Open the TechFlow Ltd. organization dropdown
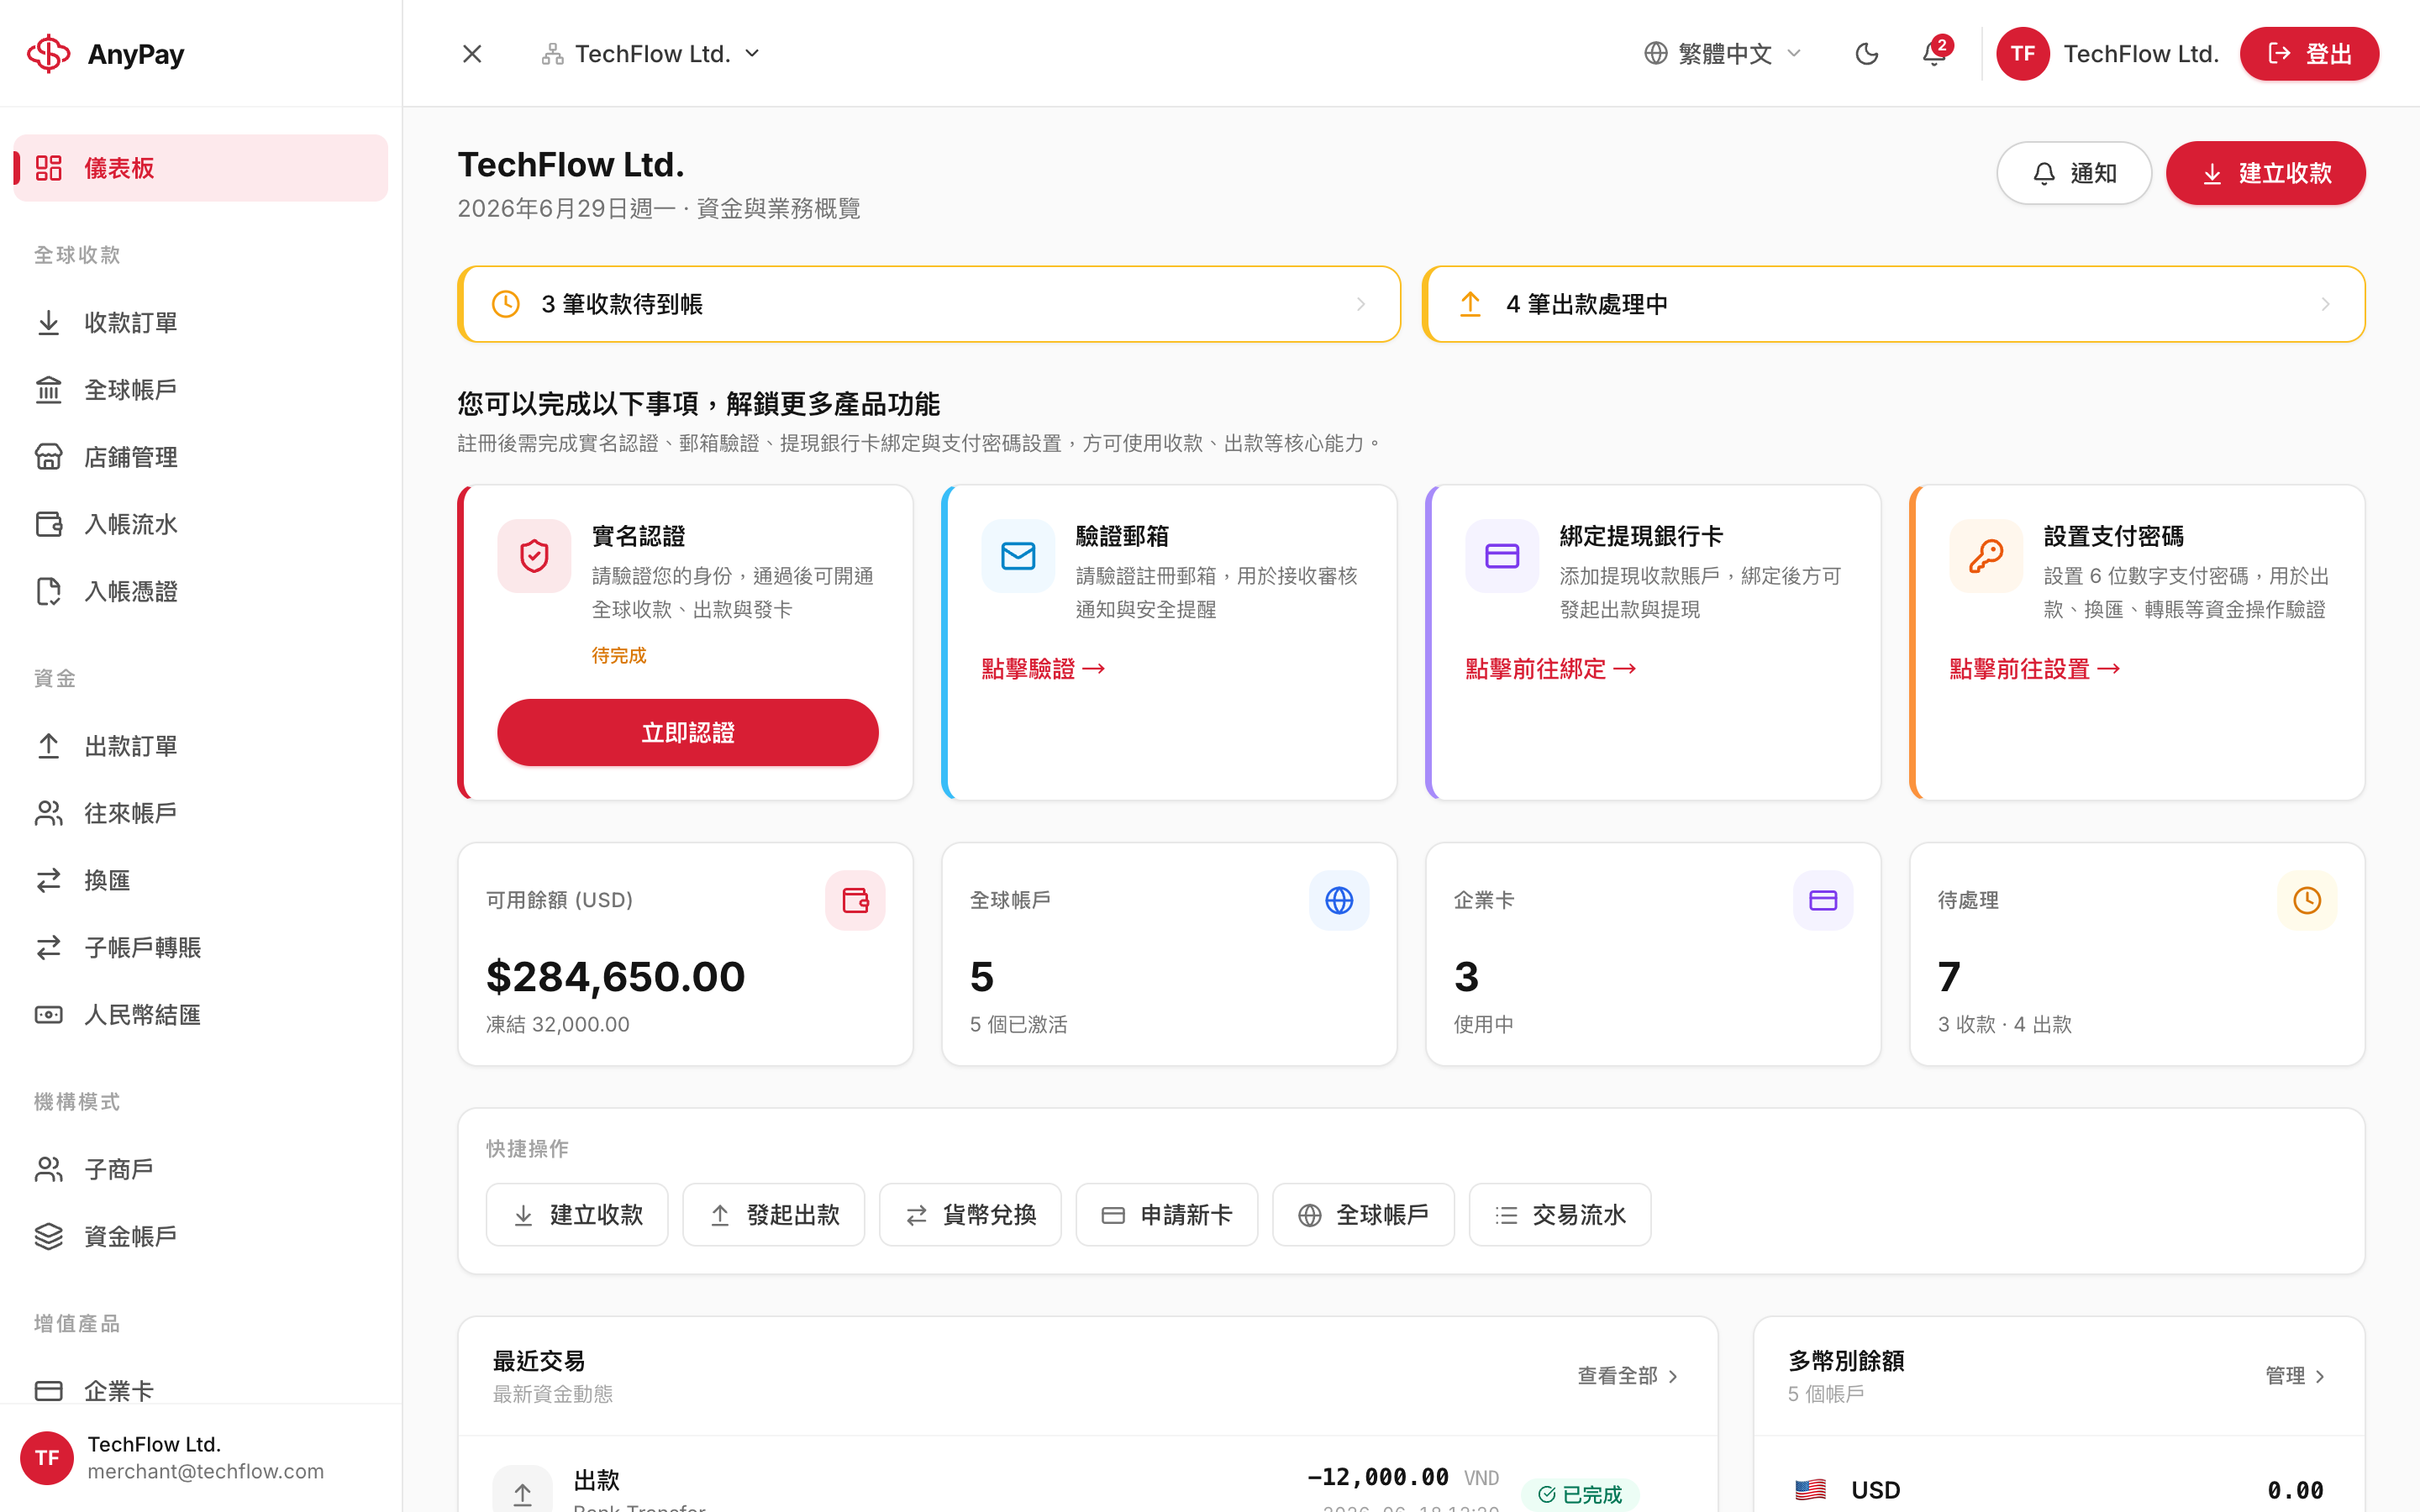The width and height of the screenshot is (2420, 1512). click(x=651, y=54)
